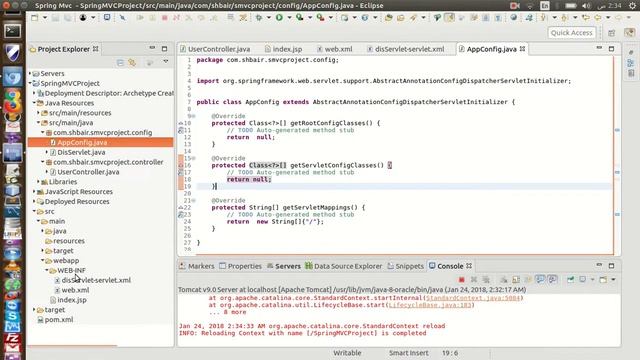Click the Save toolbar icon
This screenshot has width=640, height=360.
pos(56,18)
